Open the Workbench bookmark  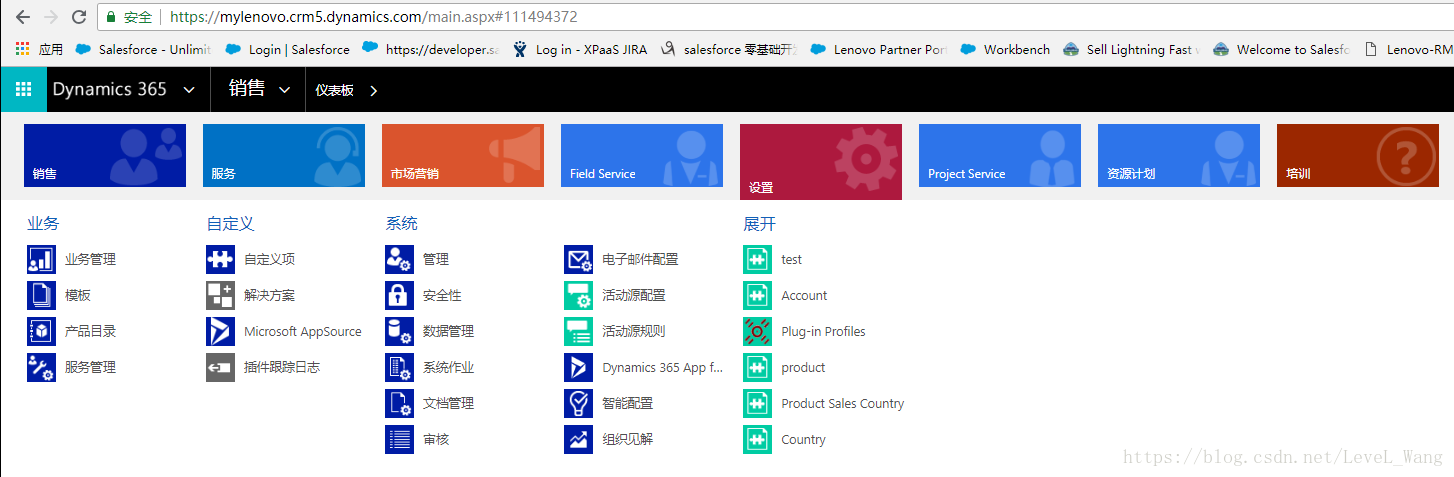pos(1005,49)
